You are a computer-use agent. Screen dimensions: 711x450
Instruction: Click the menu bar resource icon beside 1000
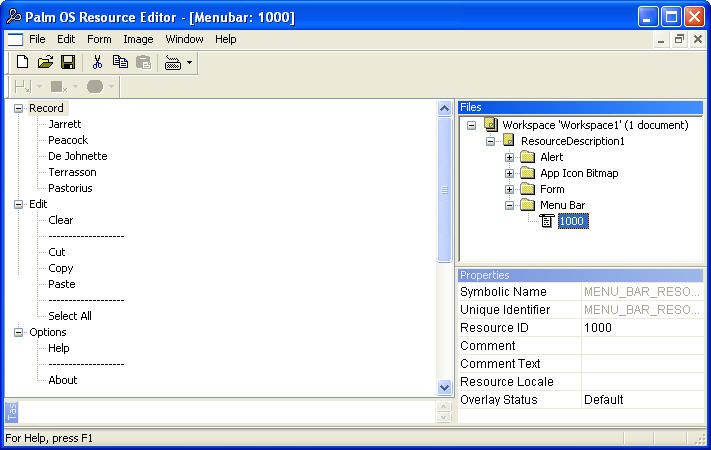point(547,221)
